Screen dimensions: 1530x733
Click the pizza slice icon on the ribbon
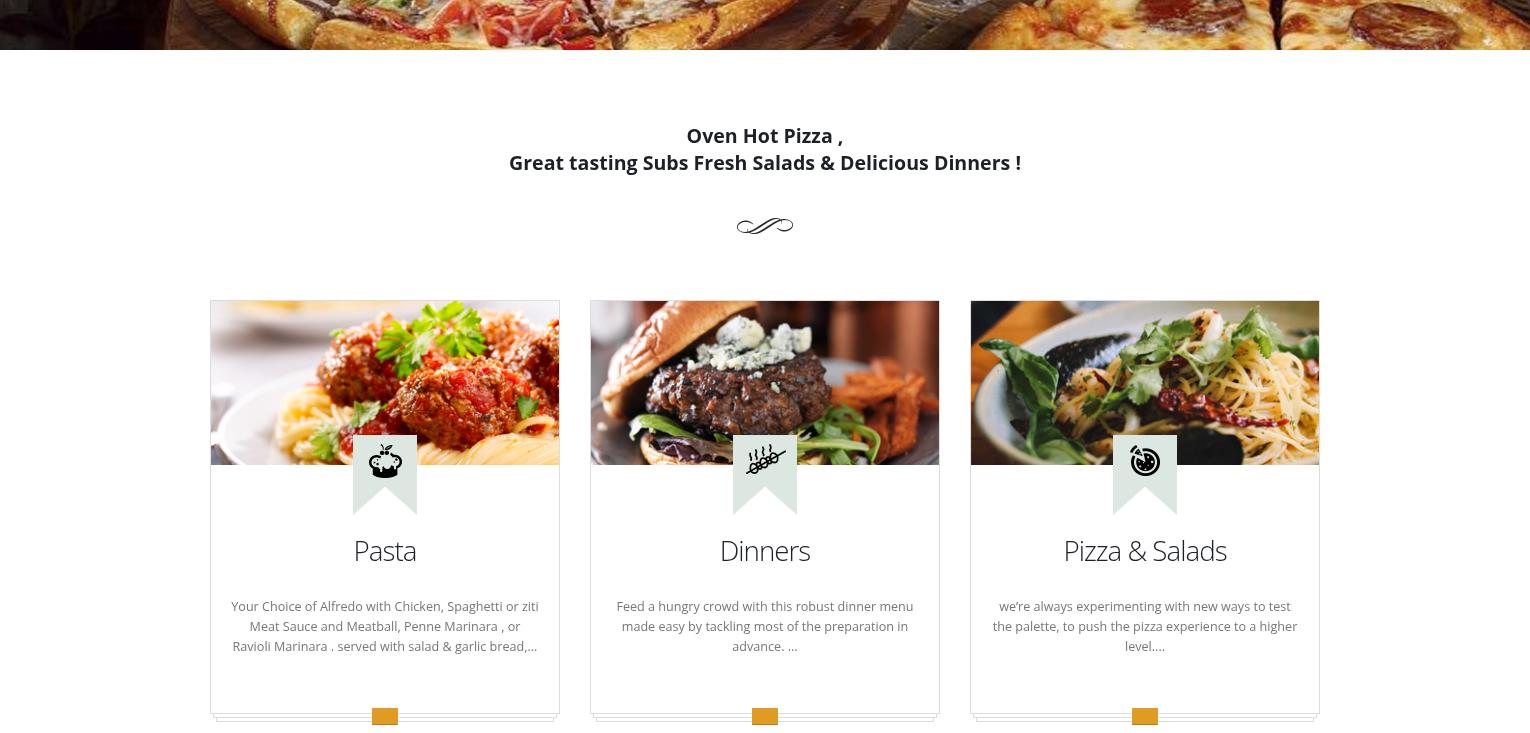point(1145,461)
